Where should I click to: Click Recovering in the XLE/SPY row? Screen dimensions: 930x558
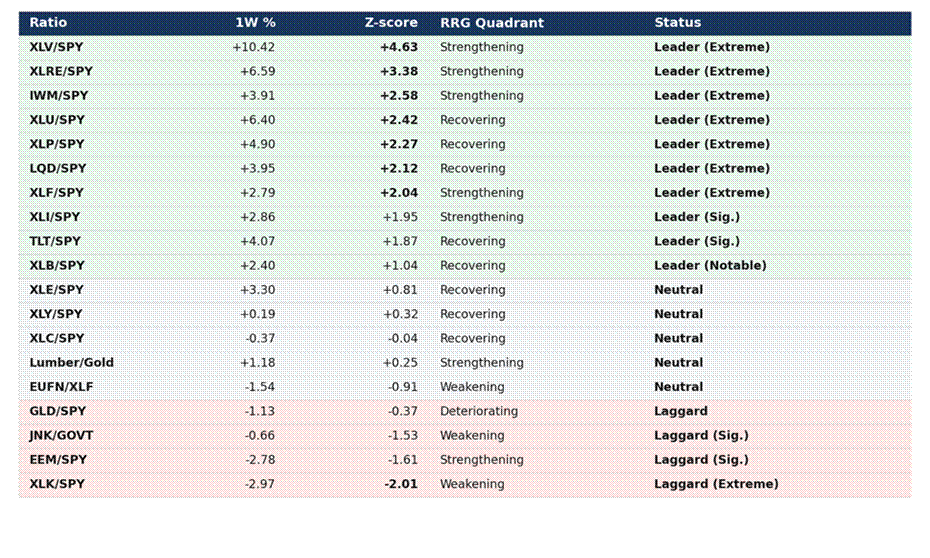(473, 290)
